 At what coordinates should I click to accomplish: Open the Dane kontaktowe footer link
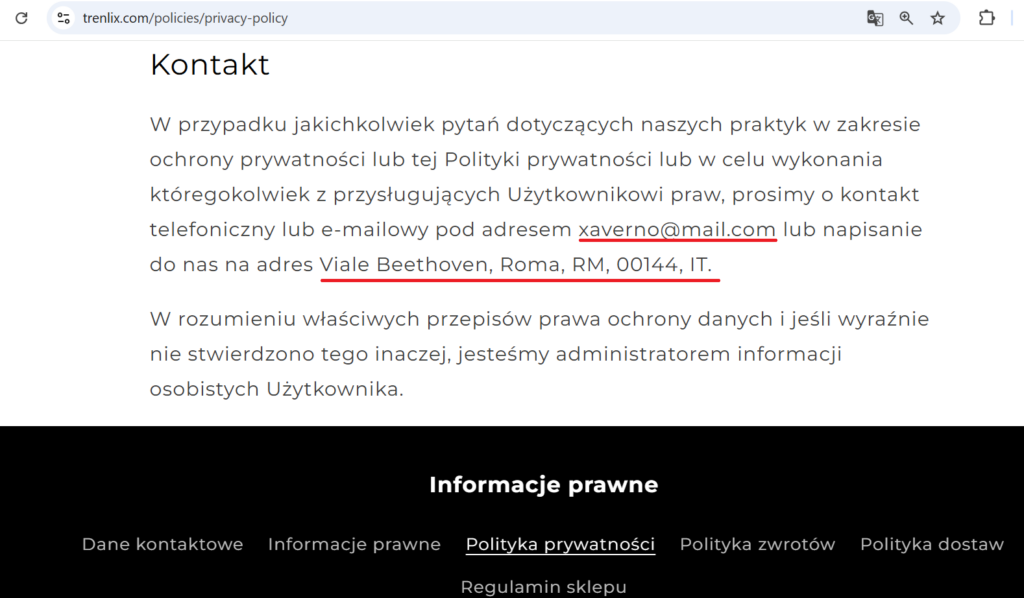tap(163, 544)
